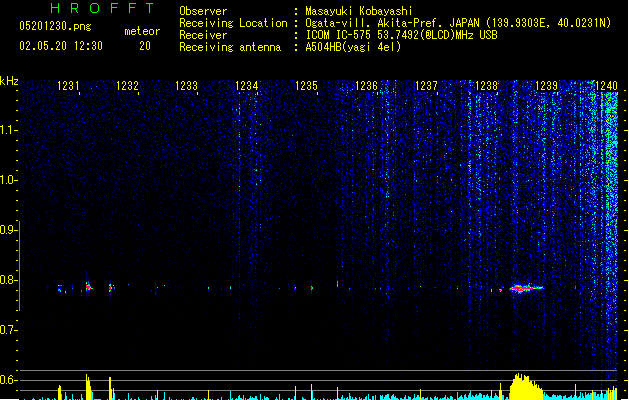Click the 1240 time marker
Viewport: 629px width, 400px height.
tap(606, 86)
